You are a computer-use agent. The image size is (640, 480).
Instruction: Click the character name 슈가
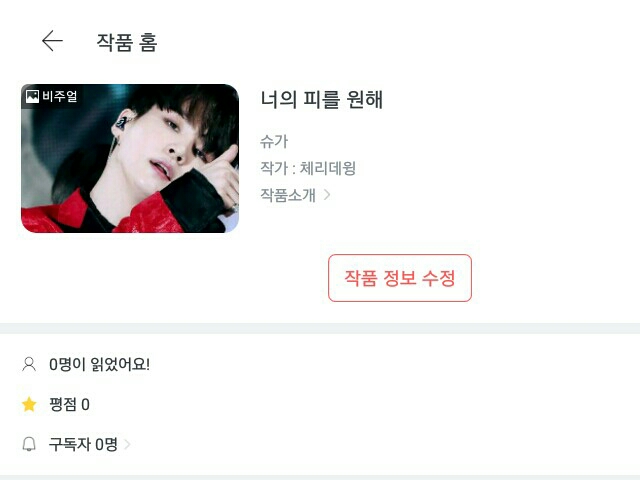tap(274, 141)
